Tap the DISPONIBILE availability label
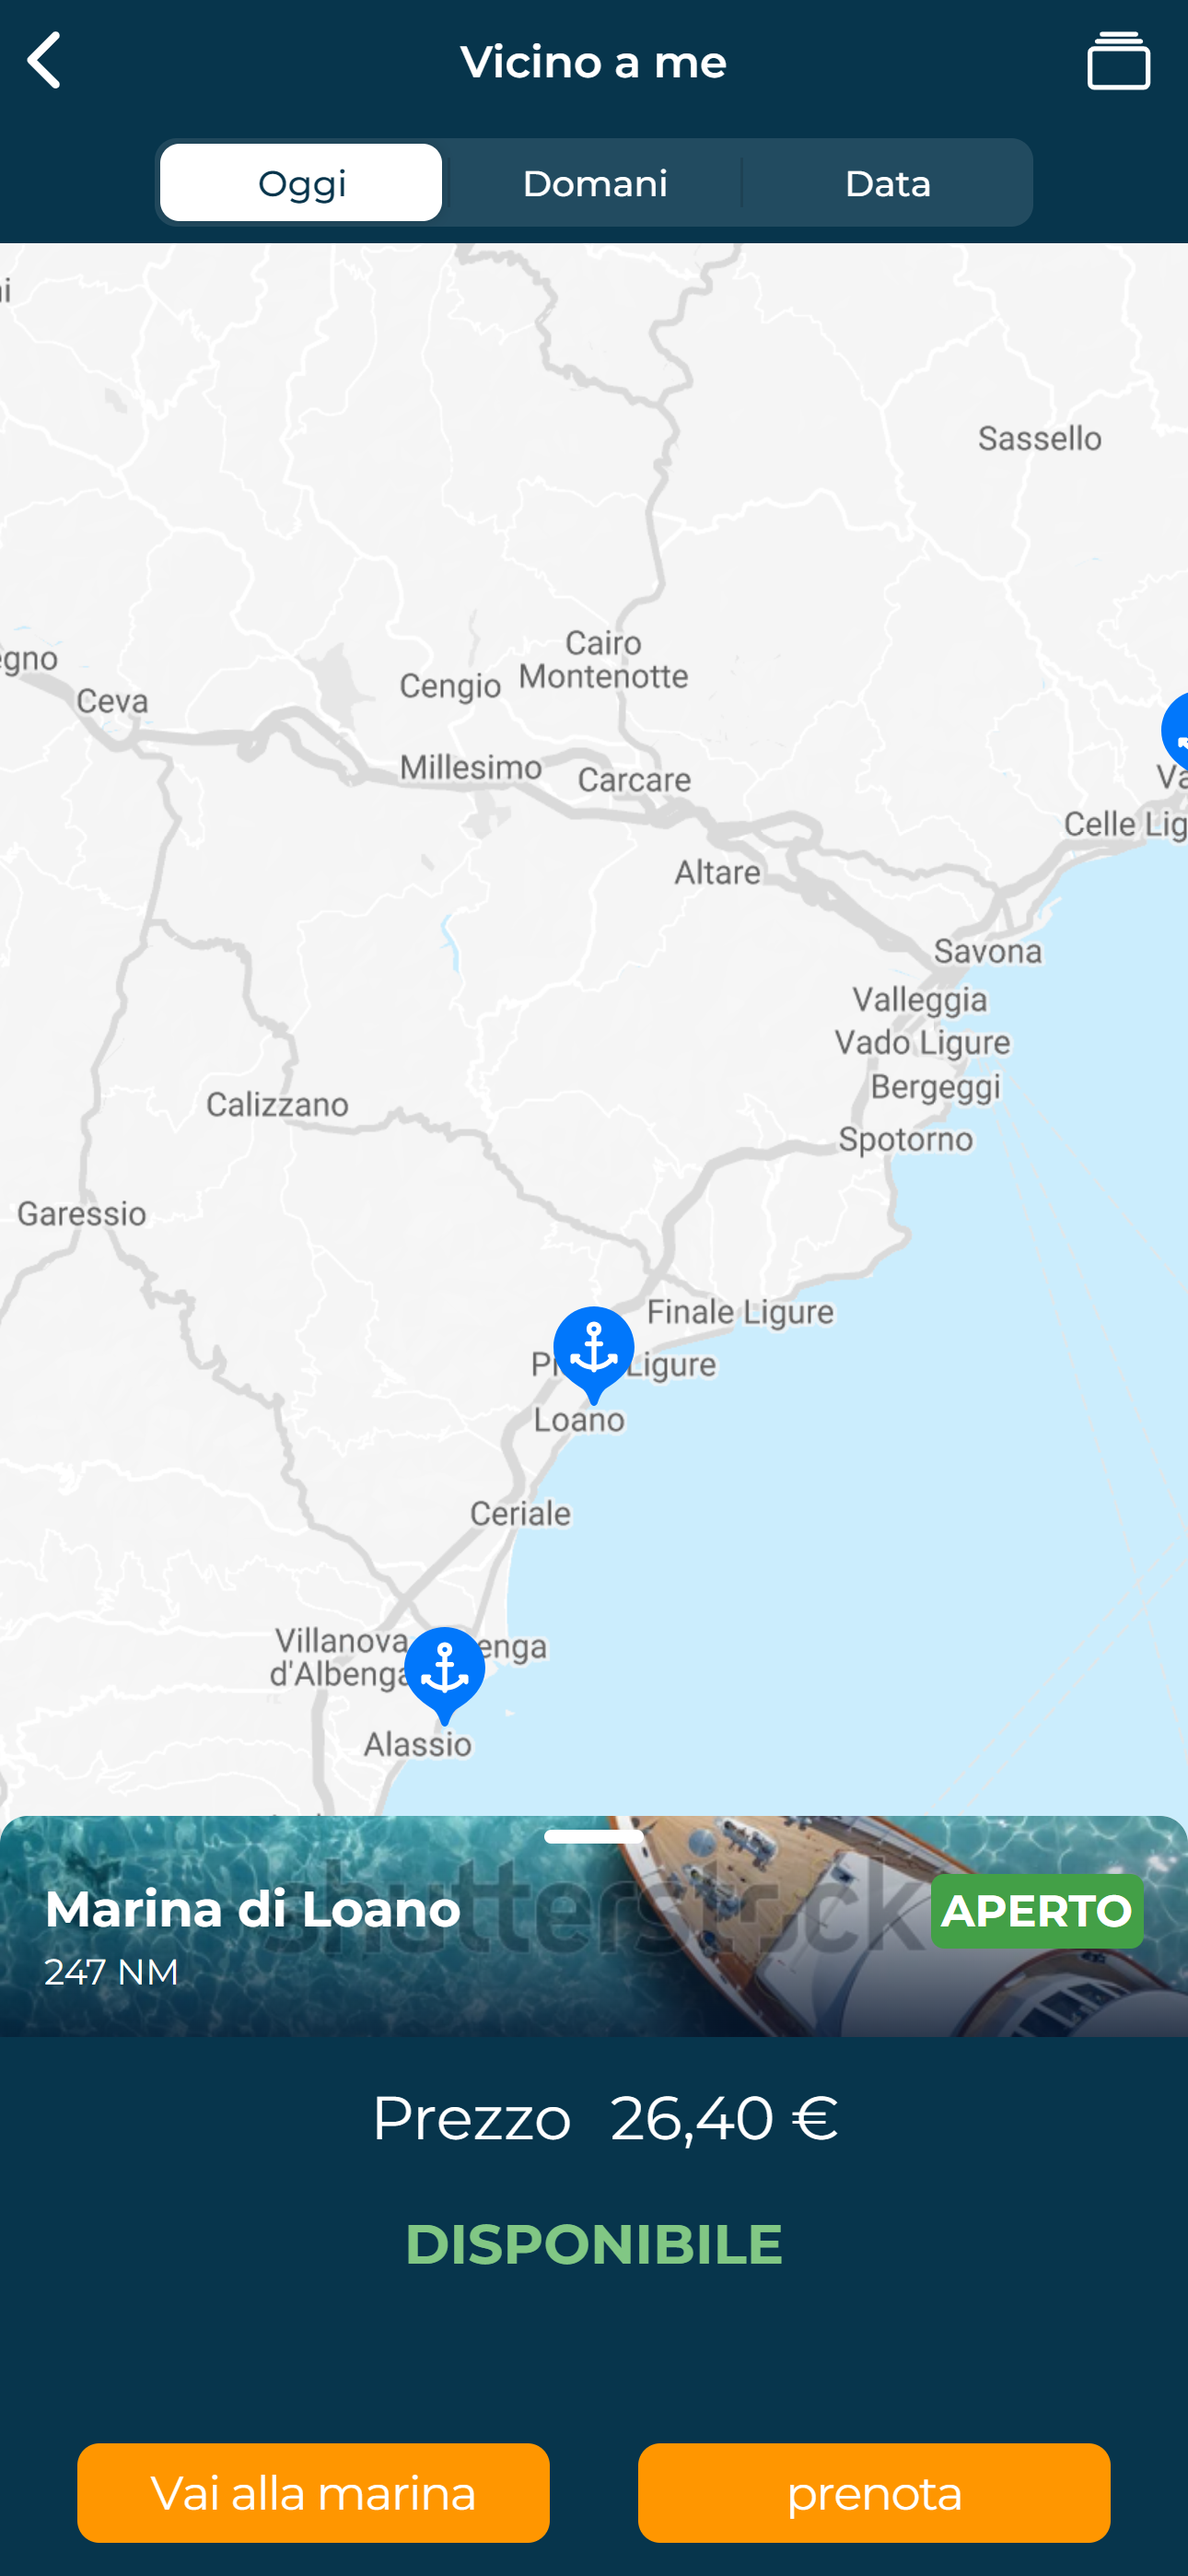This screenshot has width=1188, height=2576. pyautogui.click(x=594, y=2244)
